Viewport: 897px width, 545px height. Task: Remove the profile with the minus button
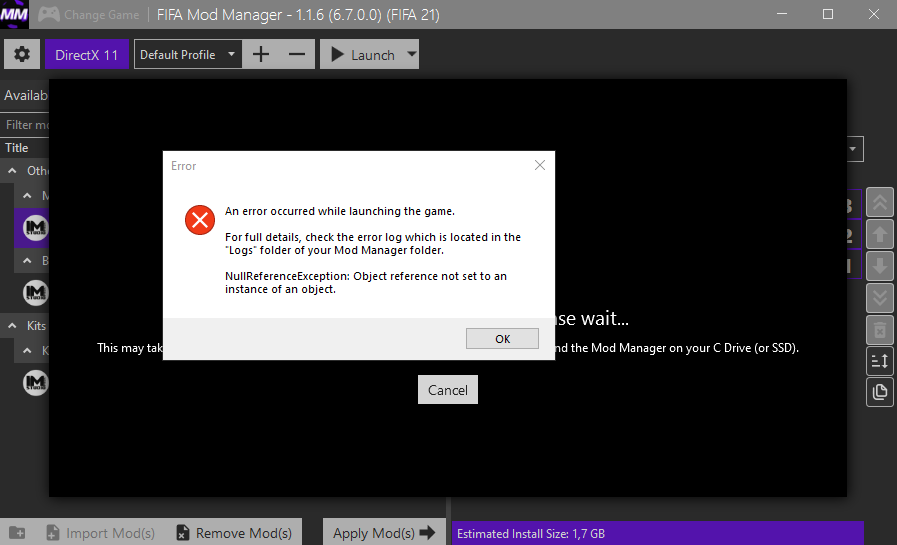tap(297, 54)
